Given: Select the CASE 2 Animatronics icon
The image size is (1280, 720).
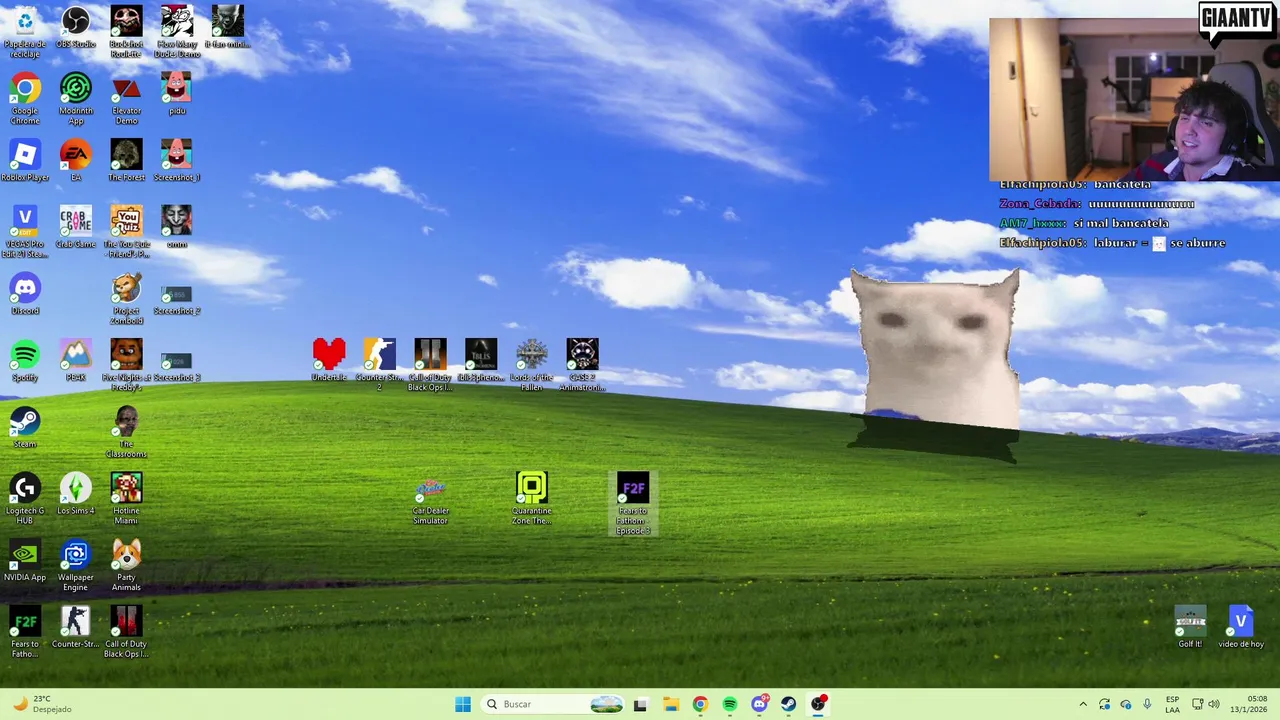Looking at the screenshot, I should tap(582, 365).
